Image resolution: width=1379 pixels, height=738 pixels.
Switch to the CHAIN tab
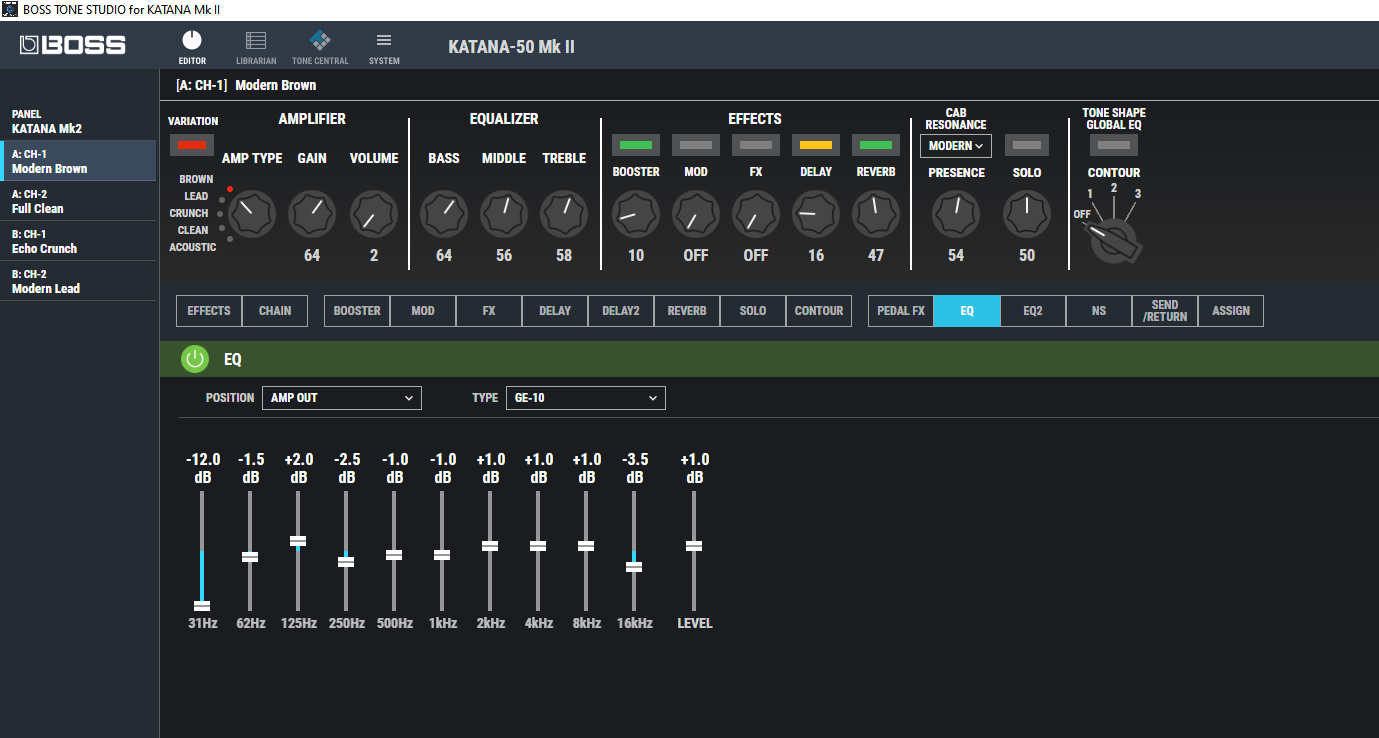(x=275, y=311)
